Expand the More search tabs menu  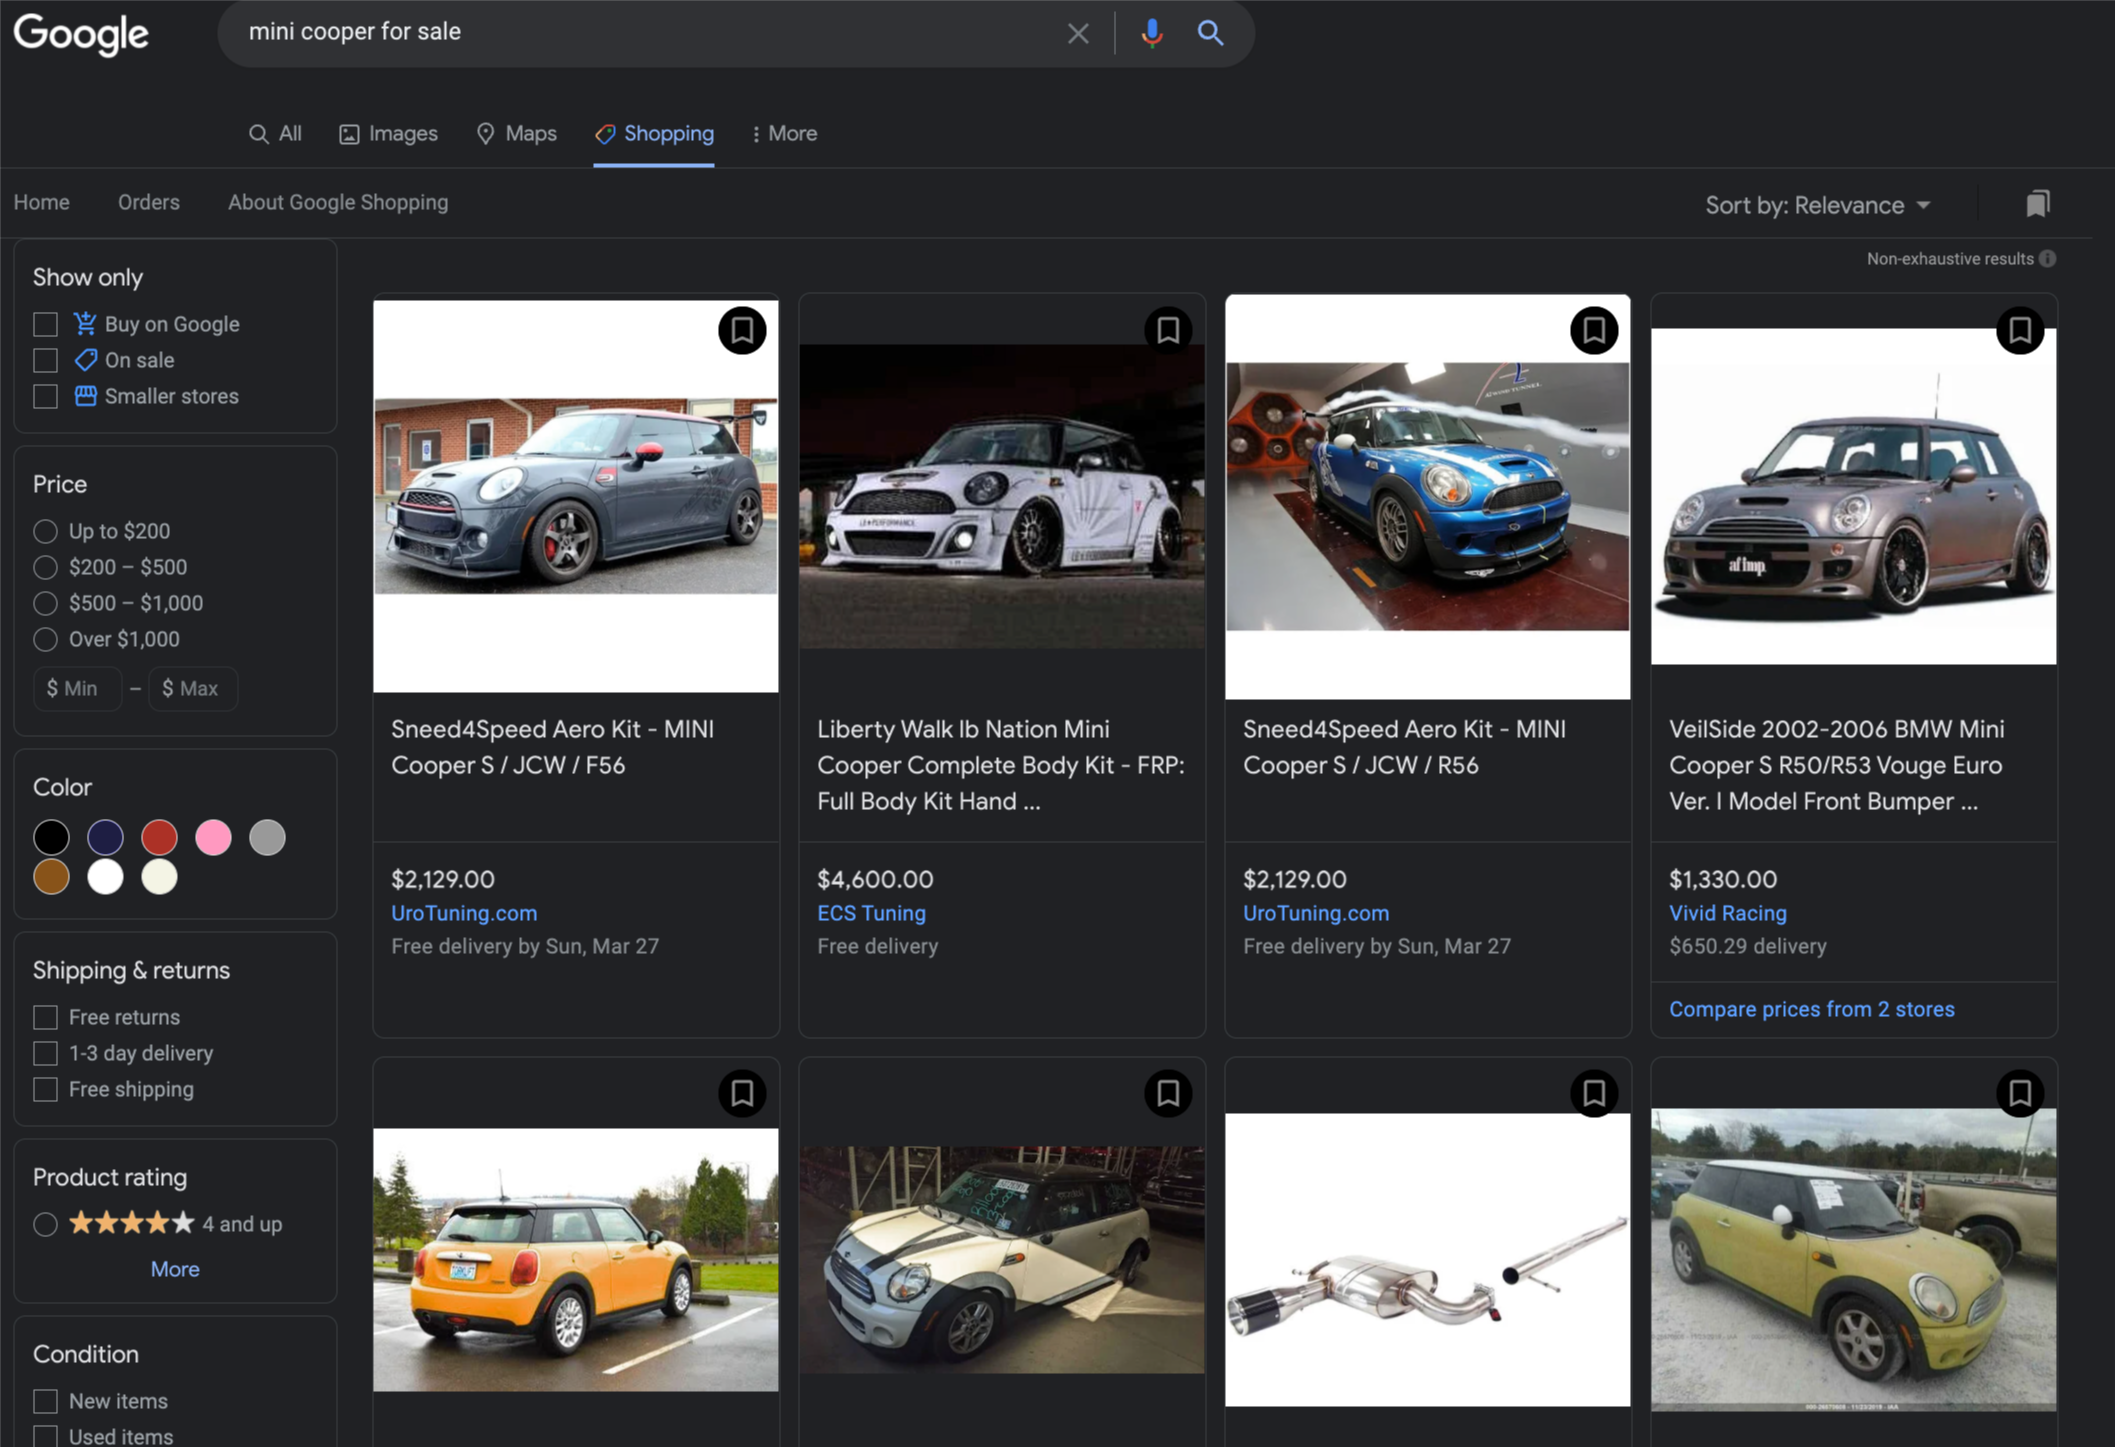(784, 133)
